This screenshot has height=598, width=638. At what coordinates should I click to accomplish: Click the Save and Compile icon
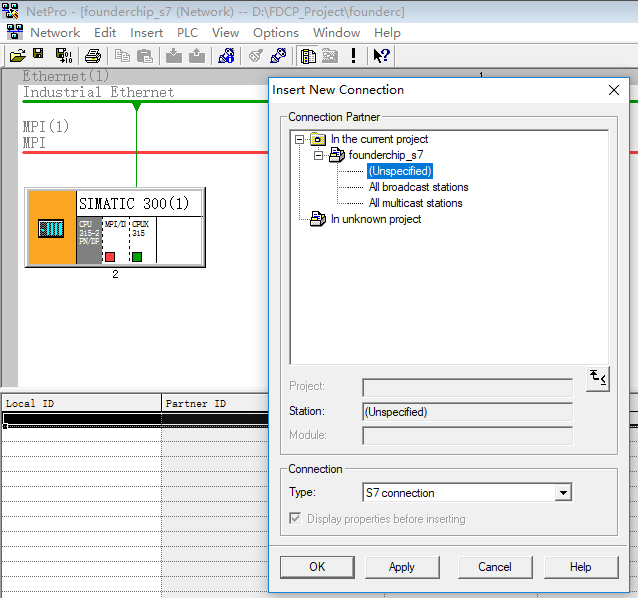(x=63, y=55)
